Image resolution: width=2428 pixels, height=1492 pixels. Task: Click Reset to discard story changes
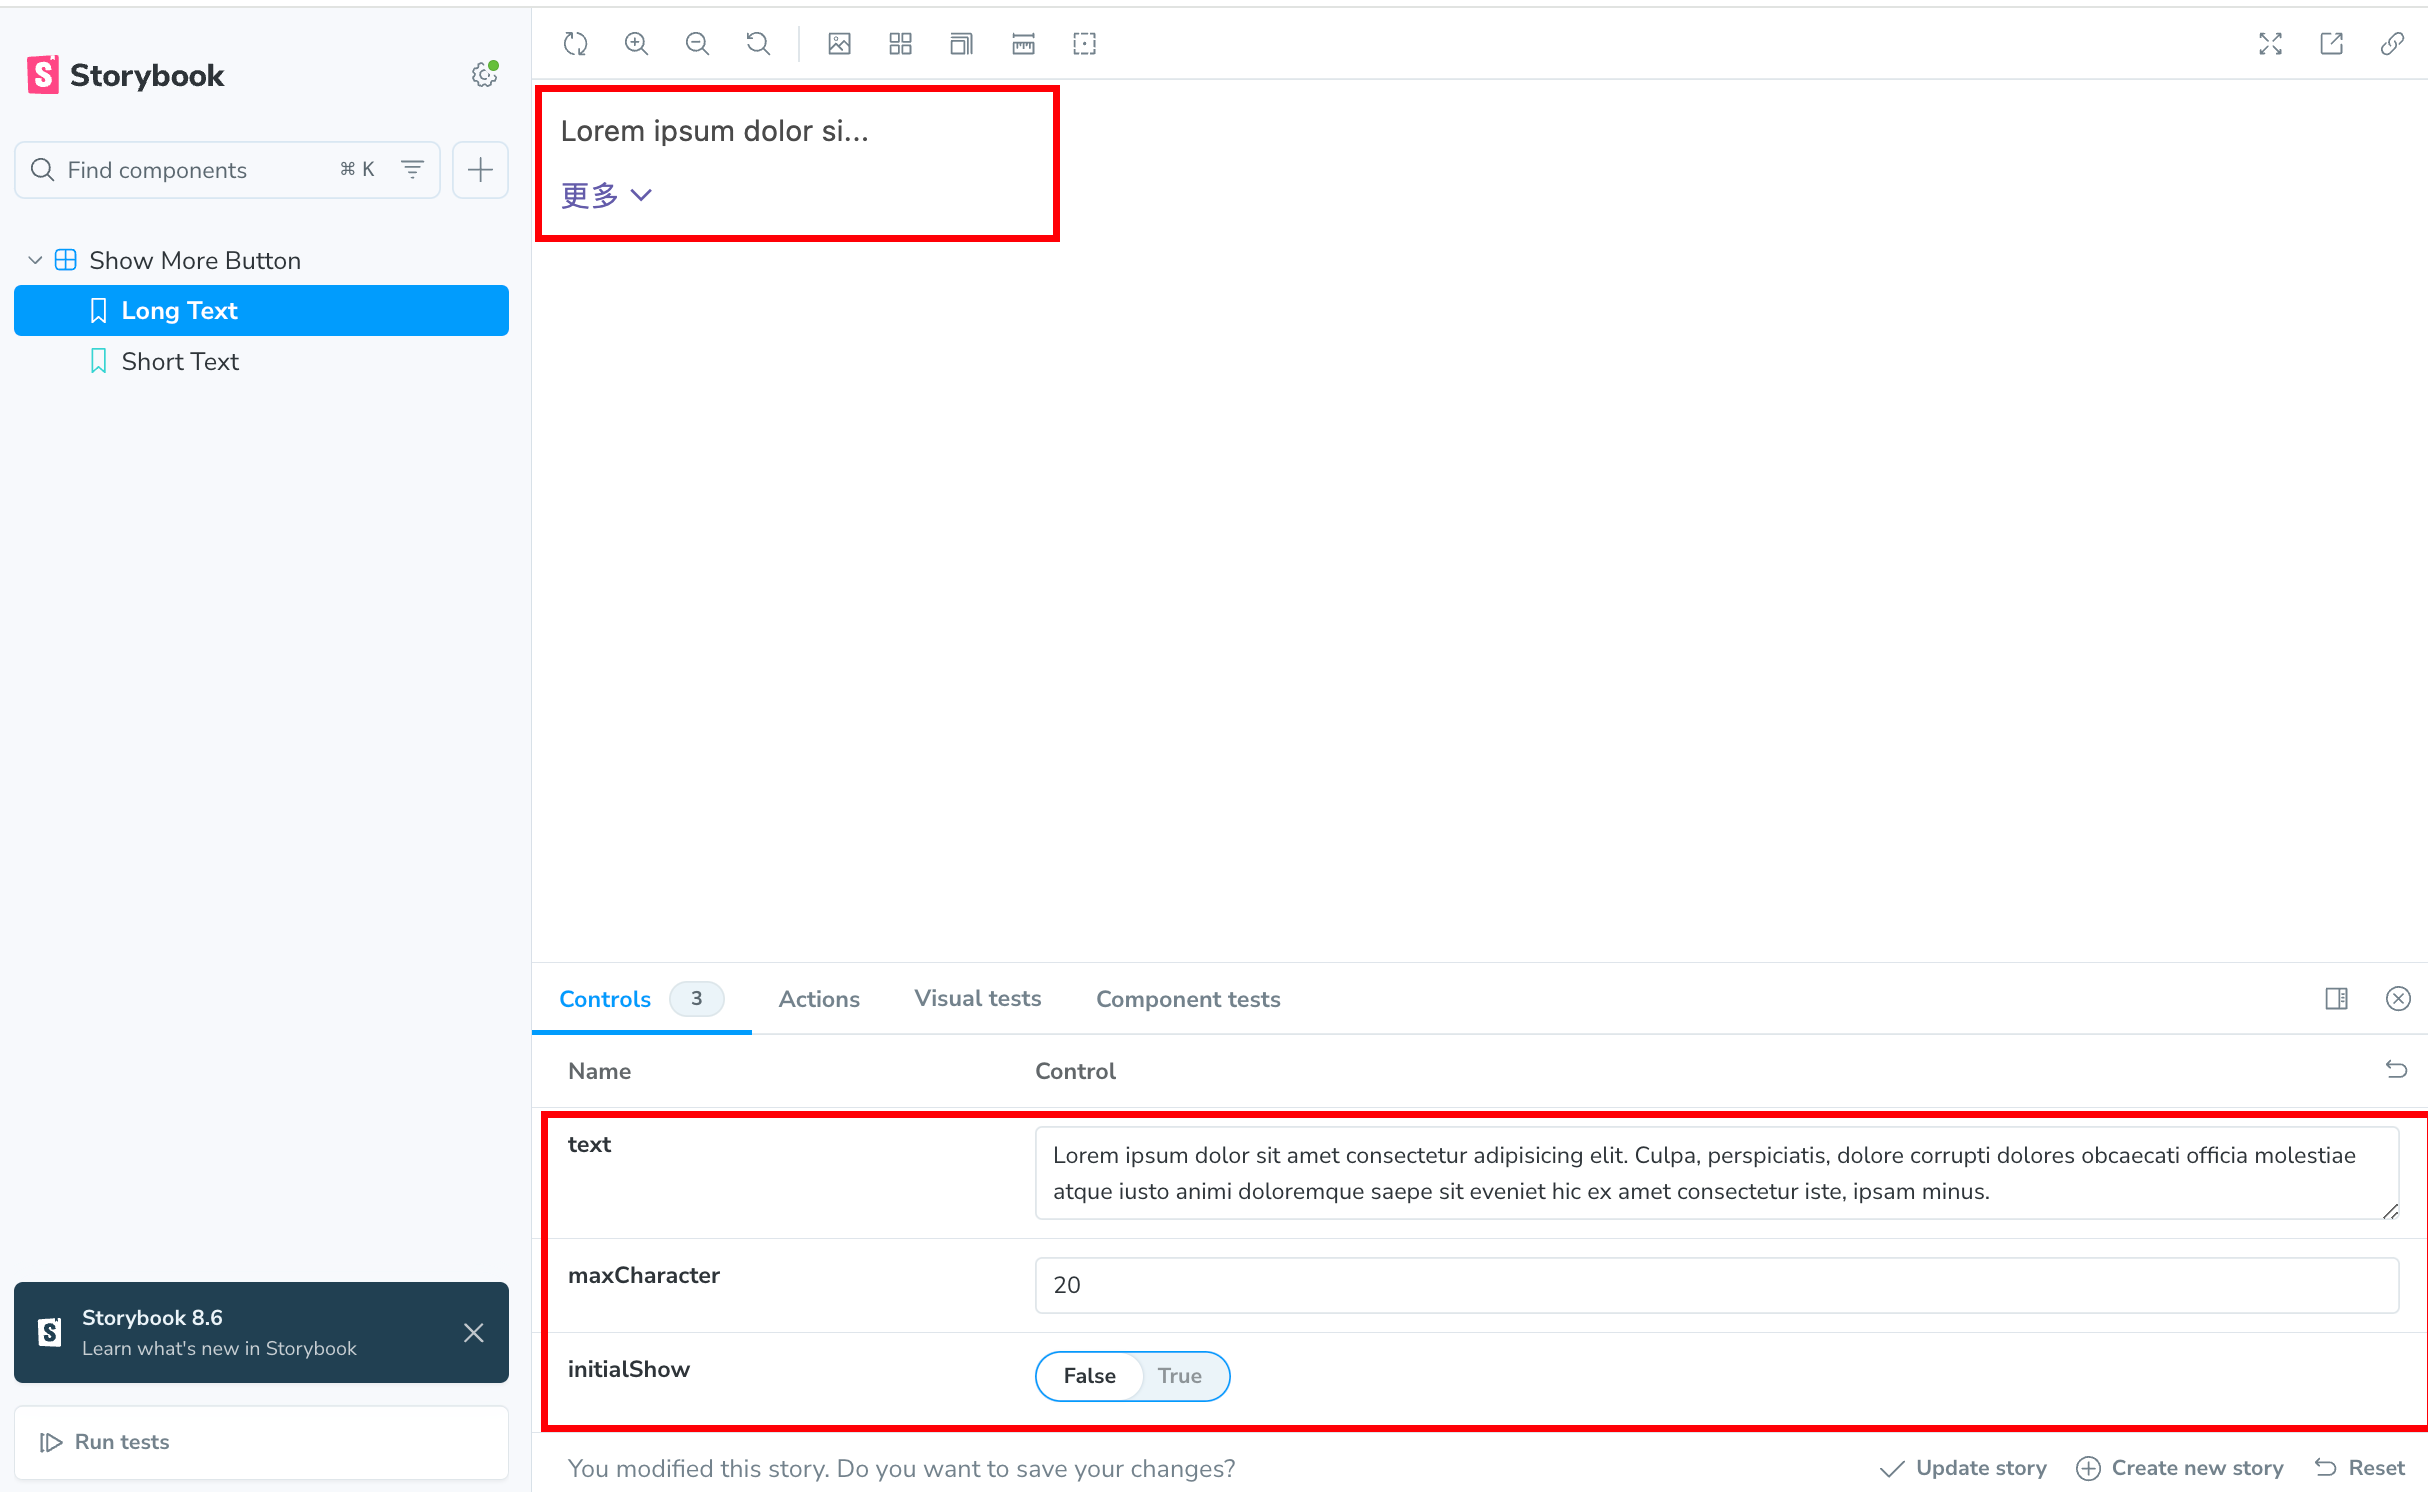coord(2360,1468)
